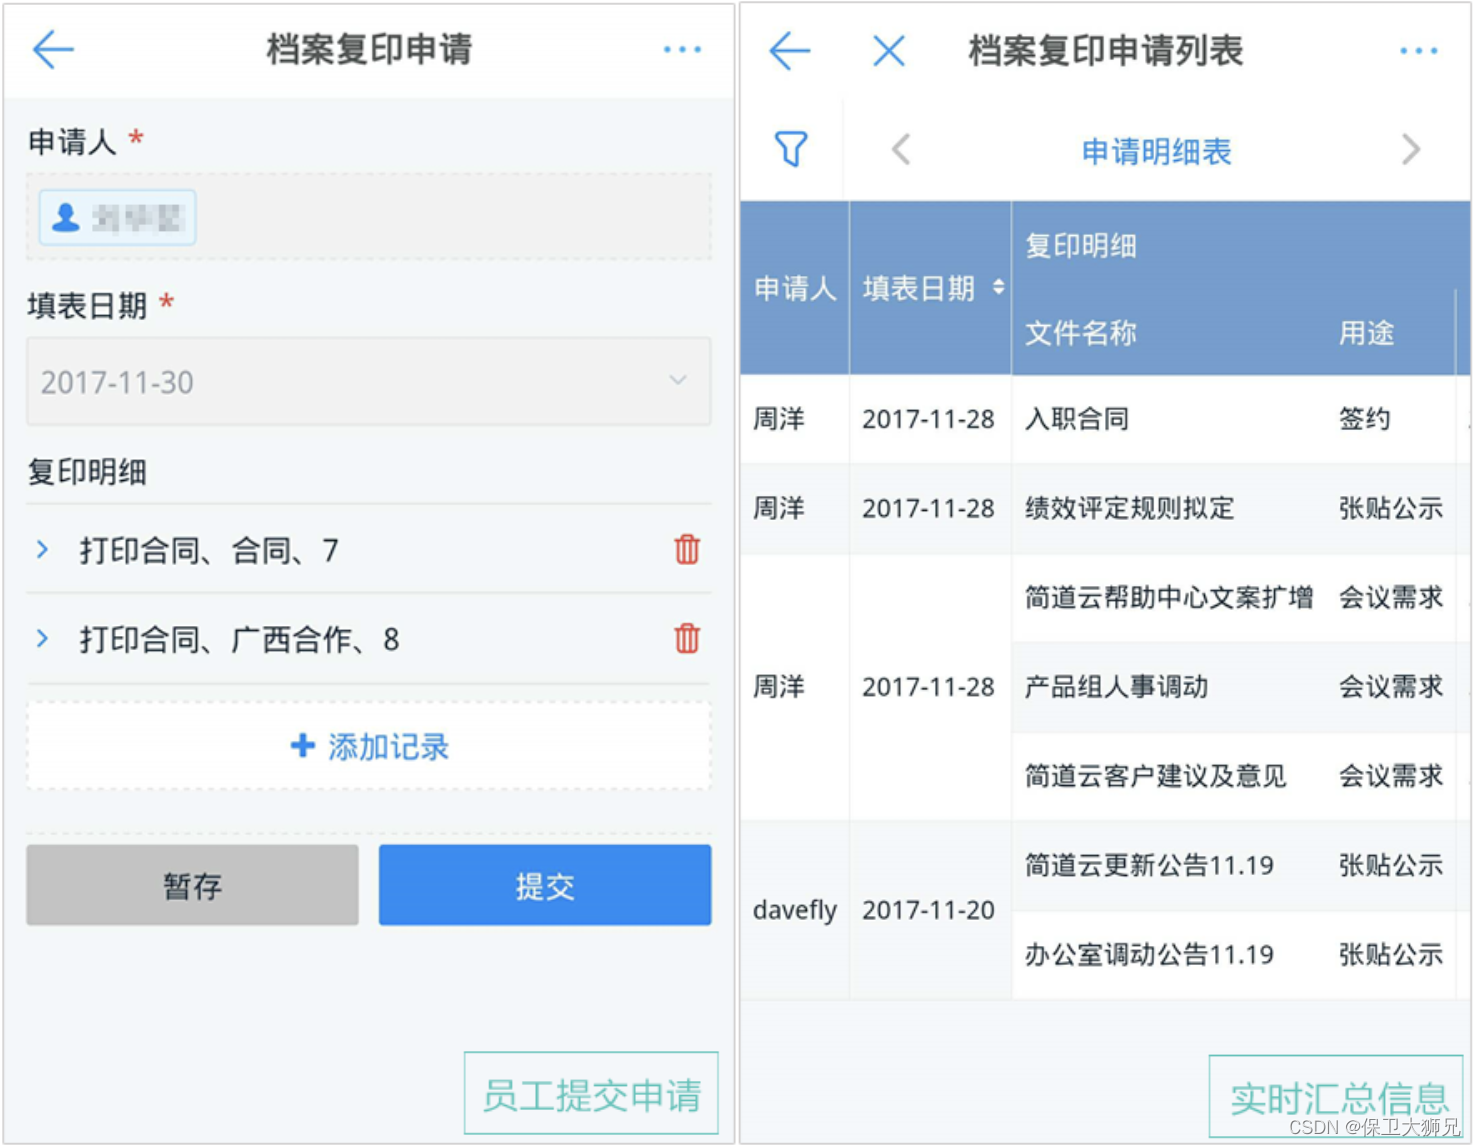This screenshot has height=1146, width=1476.
Task: Delete the record 打印合同、合同、7
Action: tap(687, 549)
